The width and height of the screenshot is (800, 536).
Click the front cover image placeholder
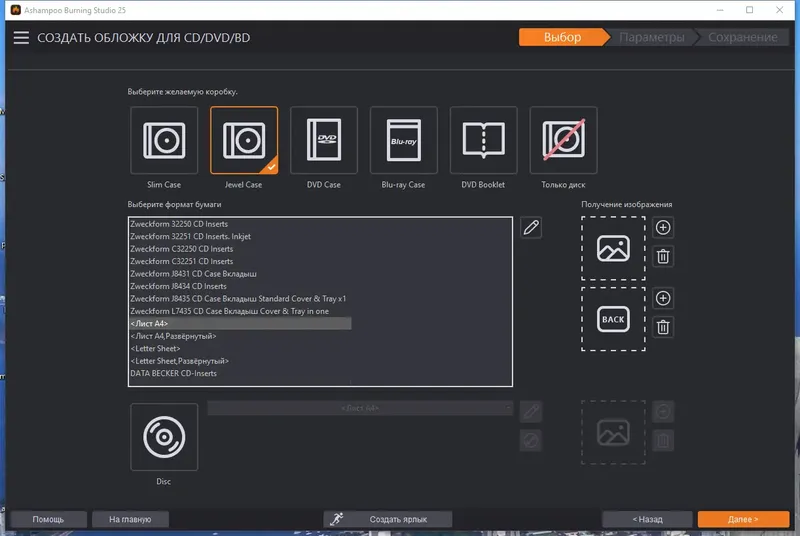coord(613,248)
